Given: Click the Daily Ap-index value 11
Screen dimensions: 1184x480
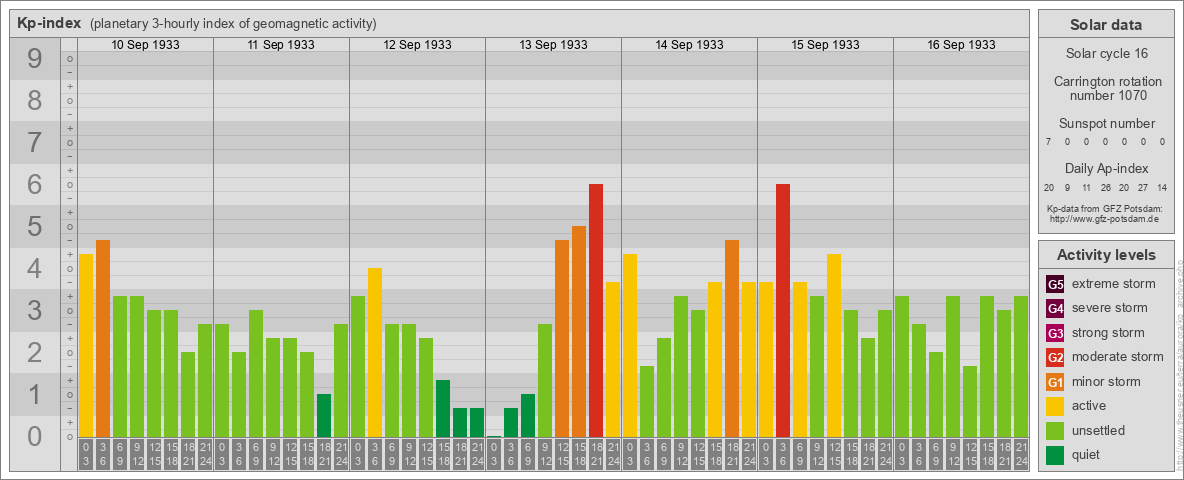Looking at the screenshot, I should 1087,187.
